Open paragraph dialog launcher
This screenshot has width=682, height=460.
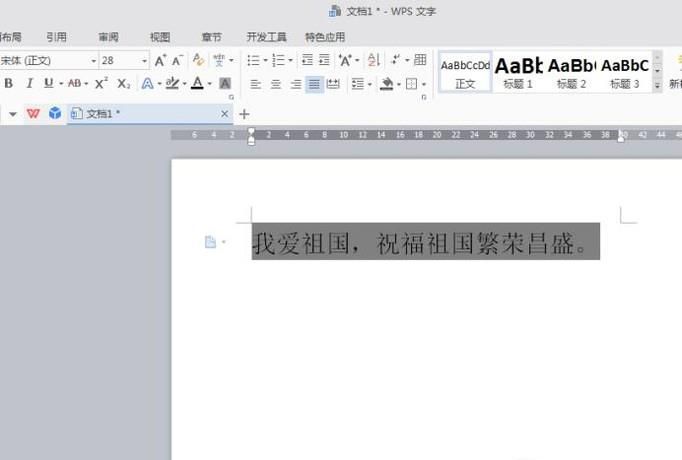coord(424,97)
